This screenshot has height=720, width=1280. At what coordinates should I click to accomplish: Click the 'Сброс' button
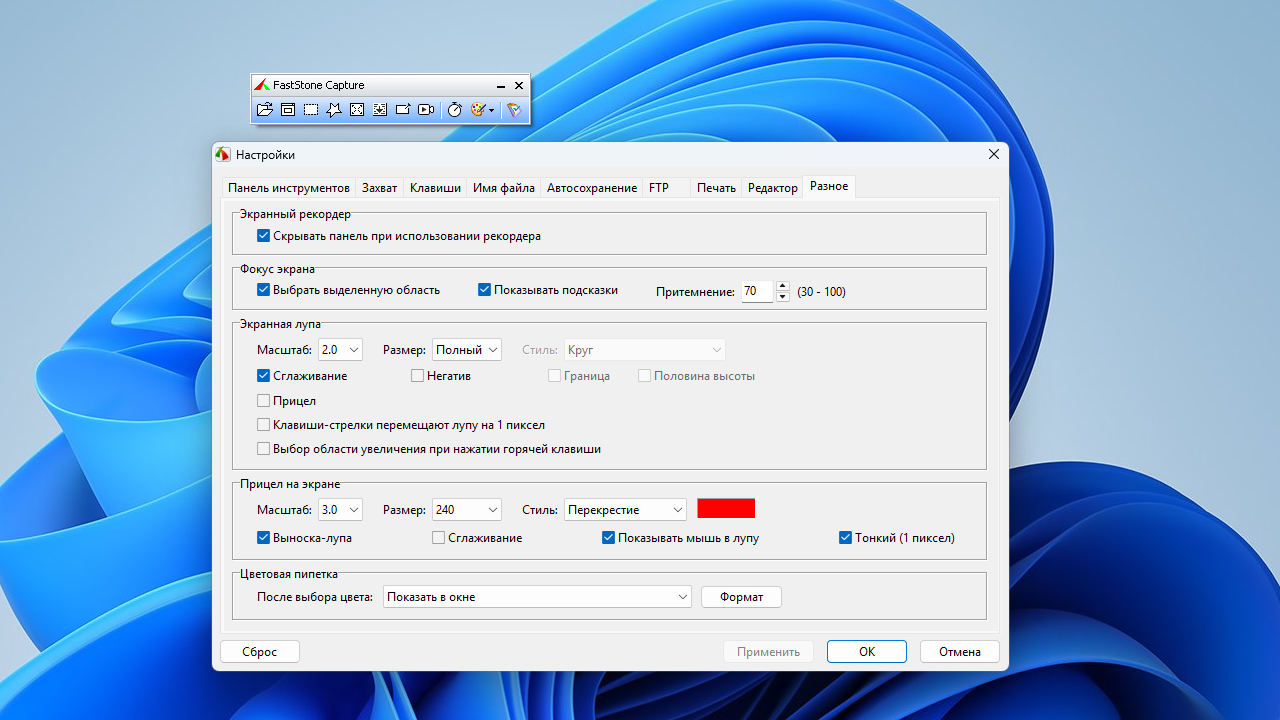(x=259, y=652)
